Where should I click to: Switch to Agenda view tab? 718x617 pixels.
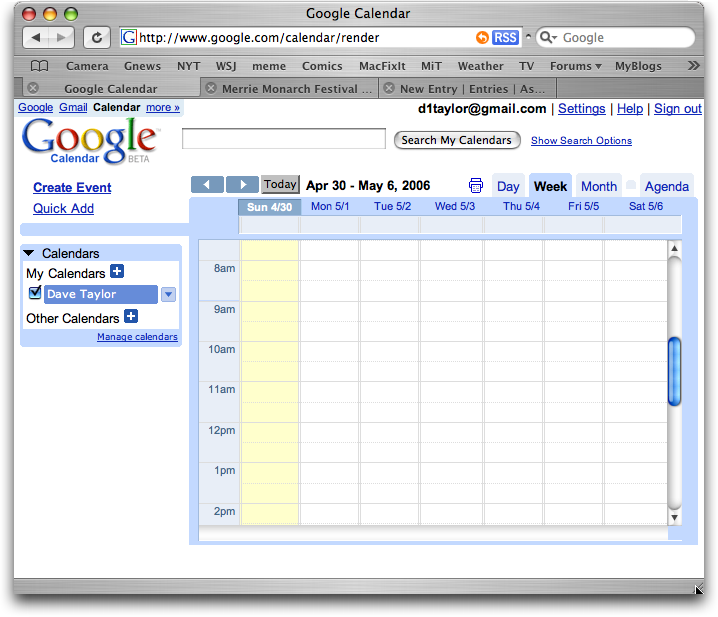(x=666, y=186)
